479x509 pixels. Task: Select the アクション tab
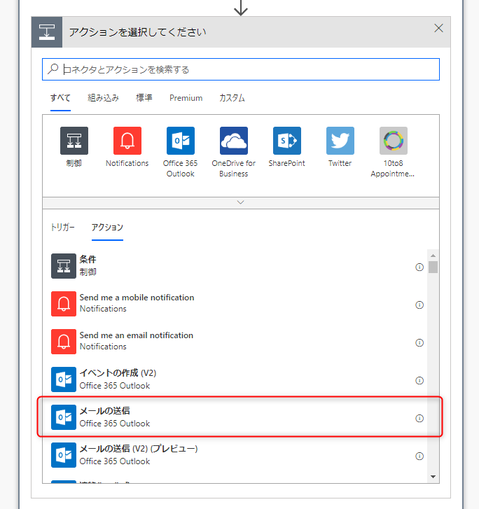(x=107, y=227)
